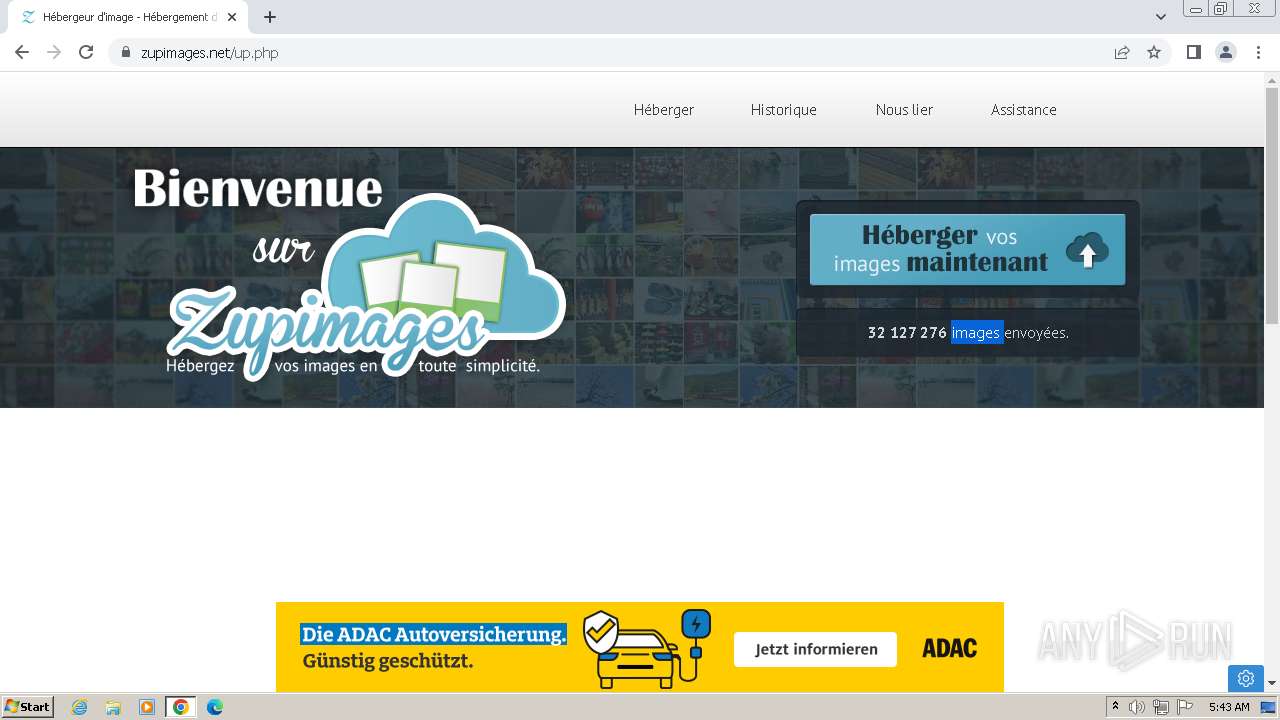Image resolution: width=1280 pixels, height=720 pixels.
Task: Open the Nous lier menu item
Action: click(904, 110)
